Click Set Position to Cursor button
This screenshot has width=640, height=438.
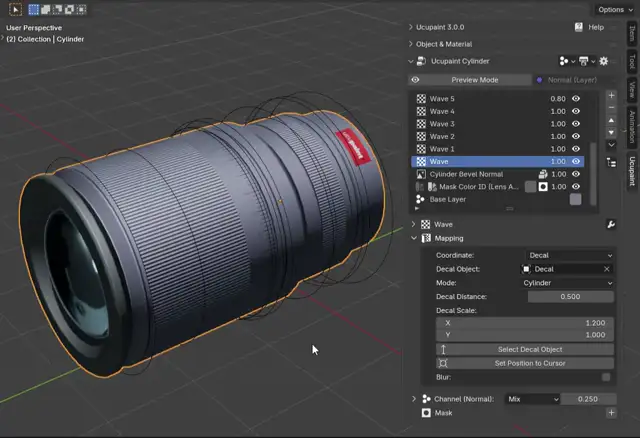pos(524,363)
